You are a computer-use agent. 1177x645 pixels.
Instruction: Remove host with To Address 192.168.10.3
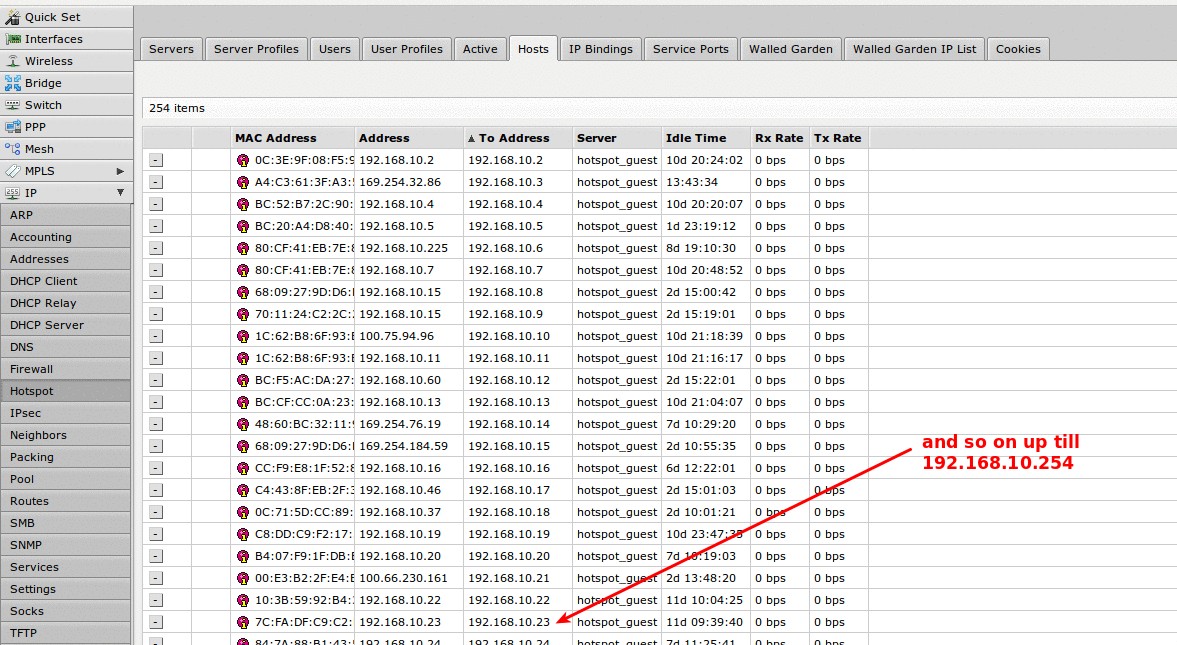pos(156,182)
